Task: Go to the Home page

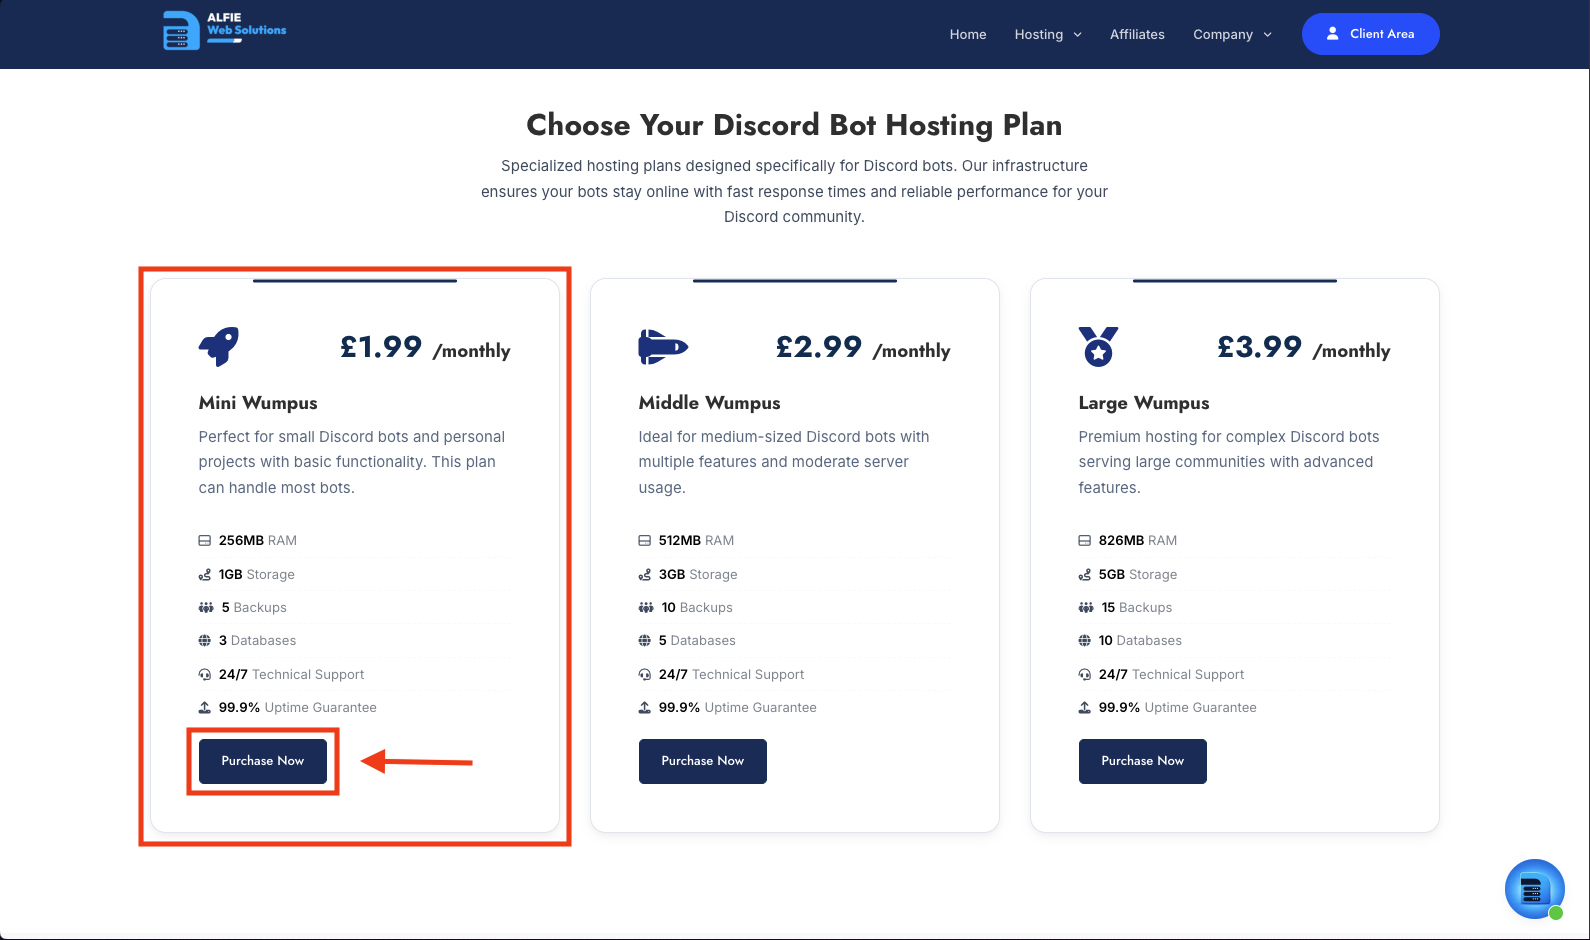Action: tap(967, 34)
